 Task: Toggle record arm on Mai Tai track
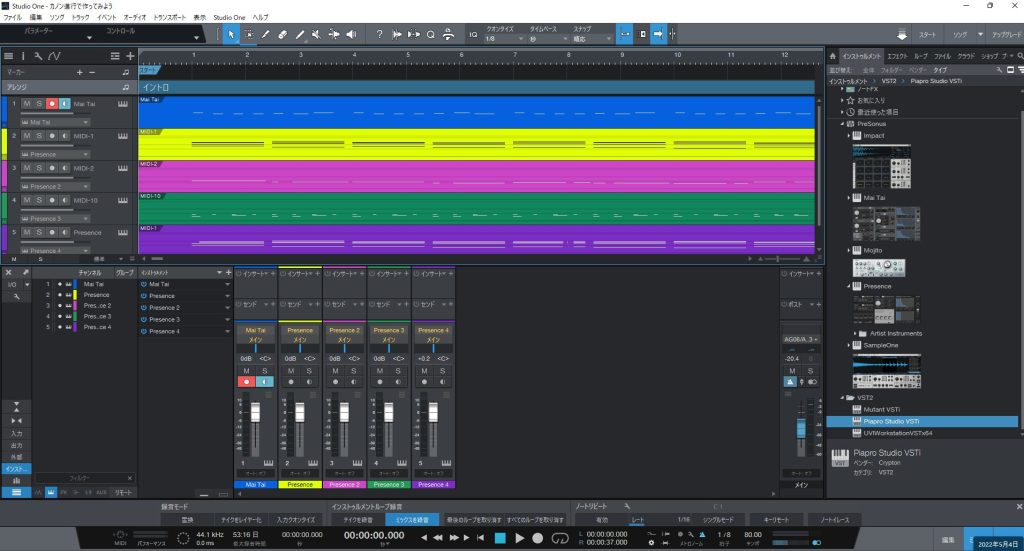pos(51,103)
